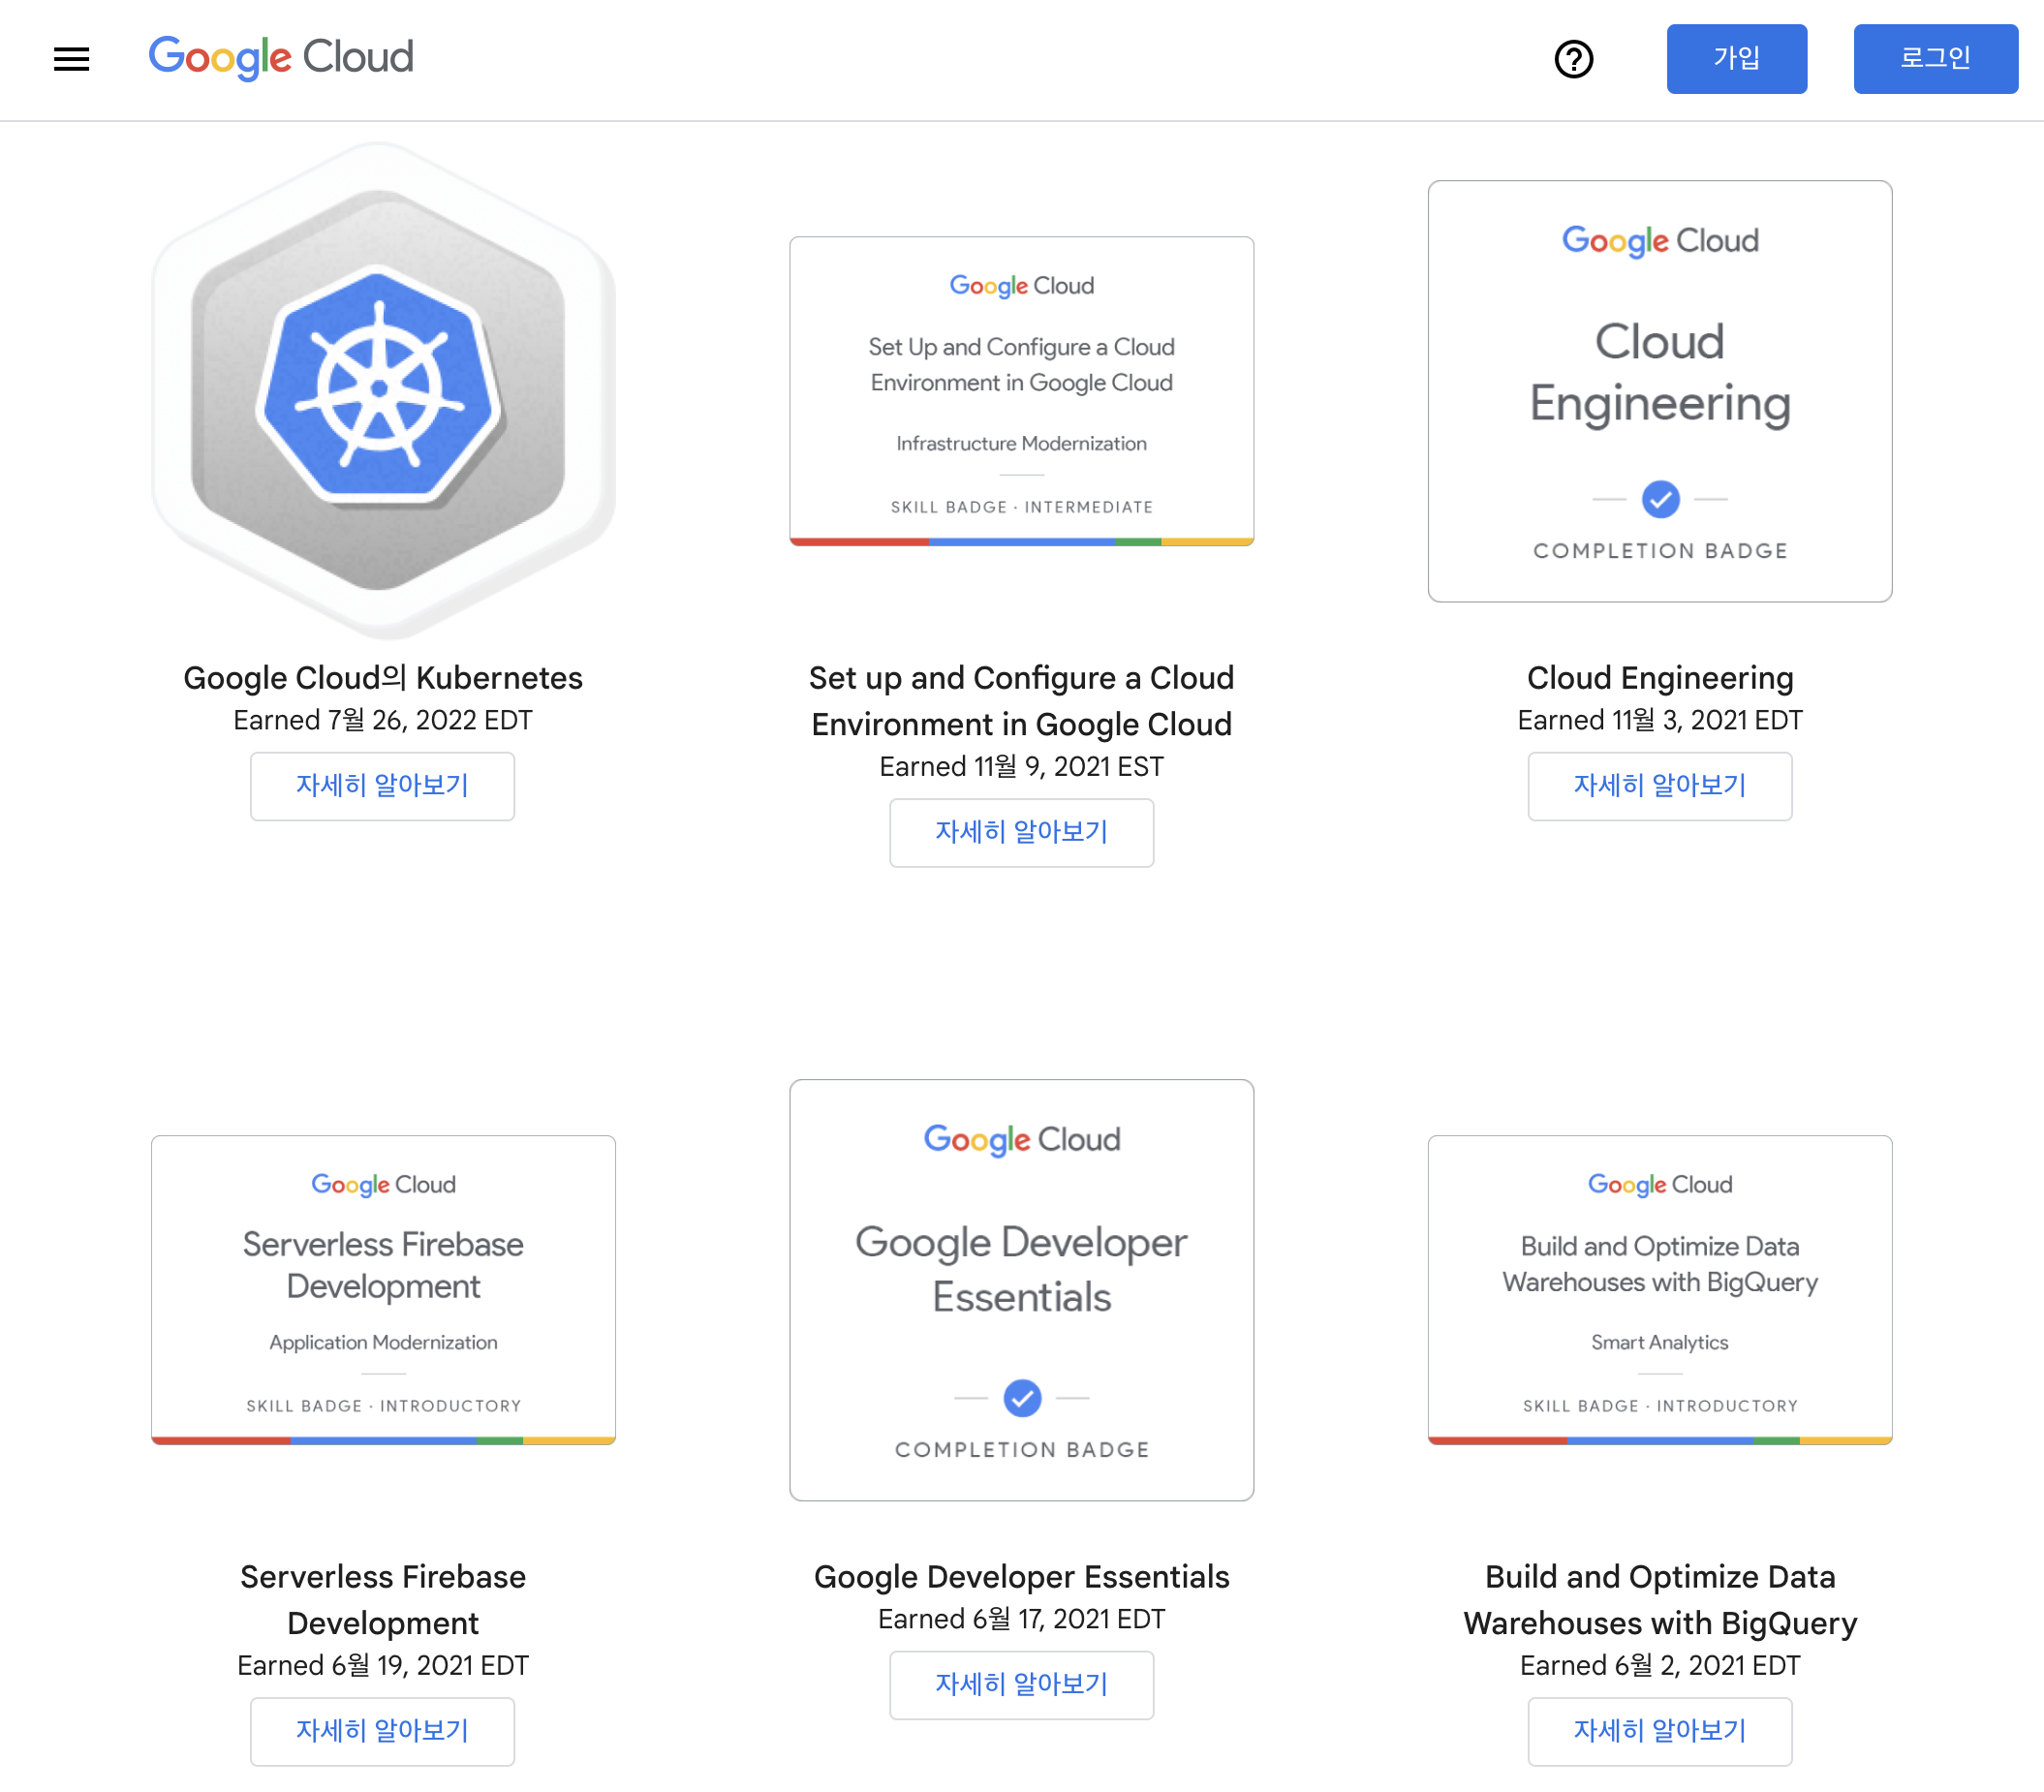The width and height of the screenshot is (2044, 1792).
Task: Click Google Cloud logo in Cloud Engineering badge
Action: pos(1660,241)
